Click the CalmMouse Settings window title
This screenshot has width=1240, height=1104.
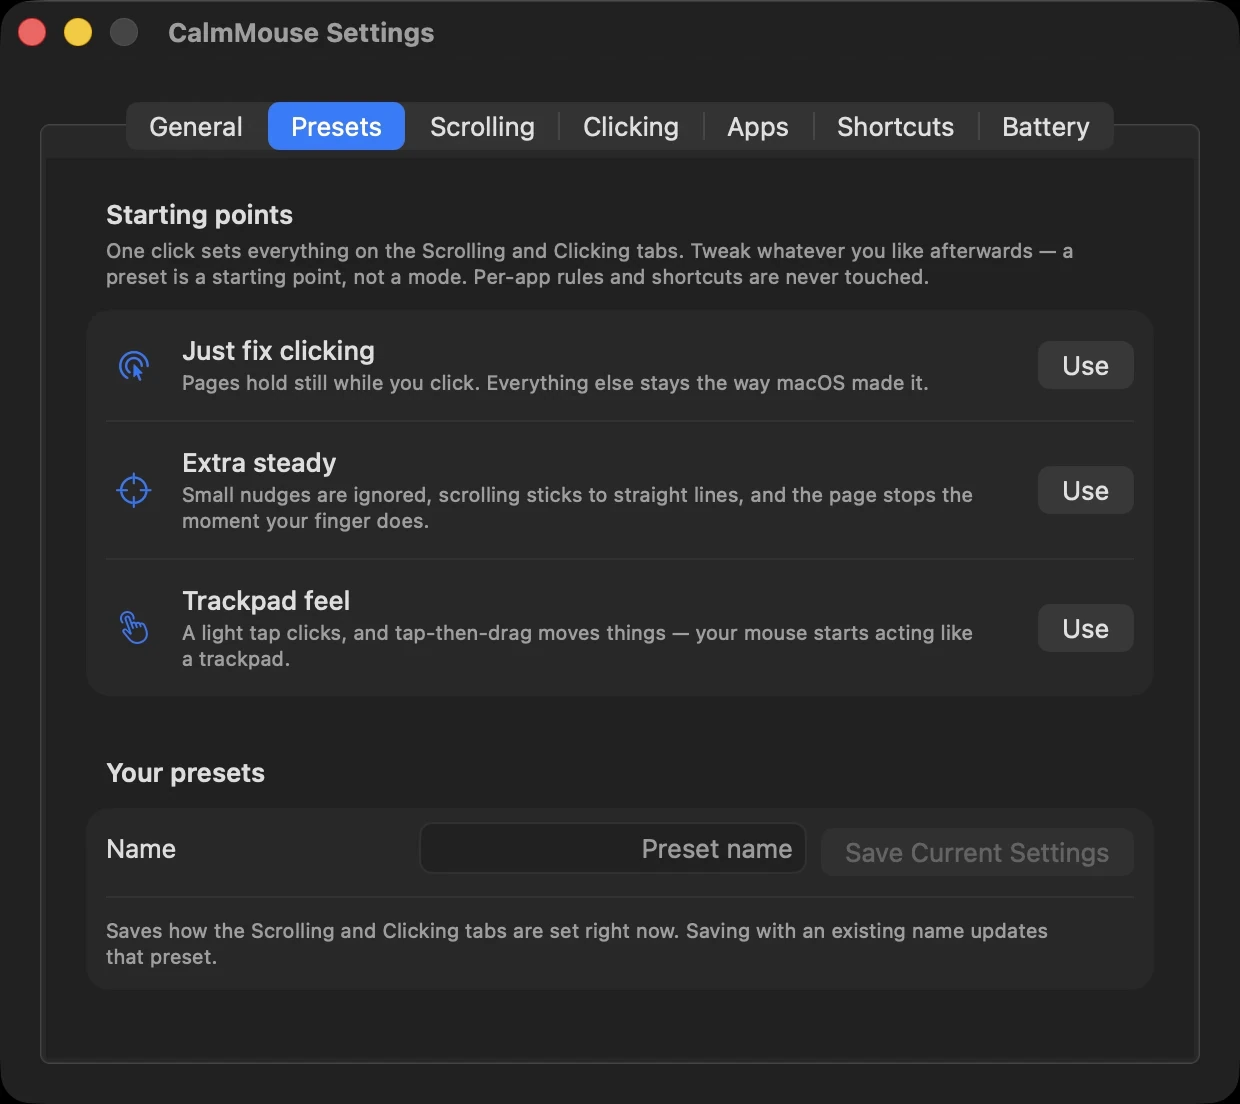point(301,33)
